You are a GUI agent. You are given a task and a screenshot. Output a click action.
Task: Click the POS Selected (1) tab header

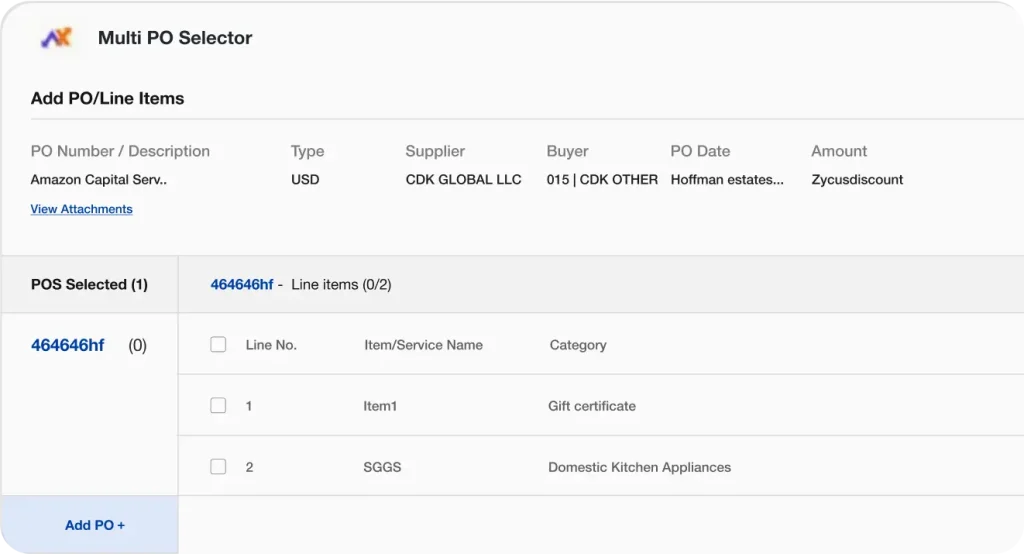point(89,285)
